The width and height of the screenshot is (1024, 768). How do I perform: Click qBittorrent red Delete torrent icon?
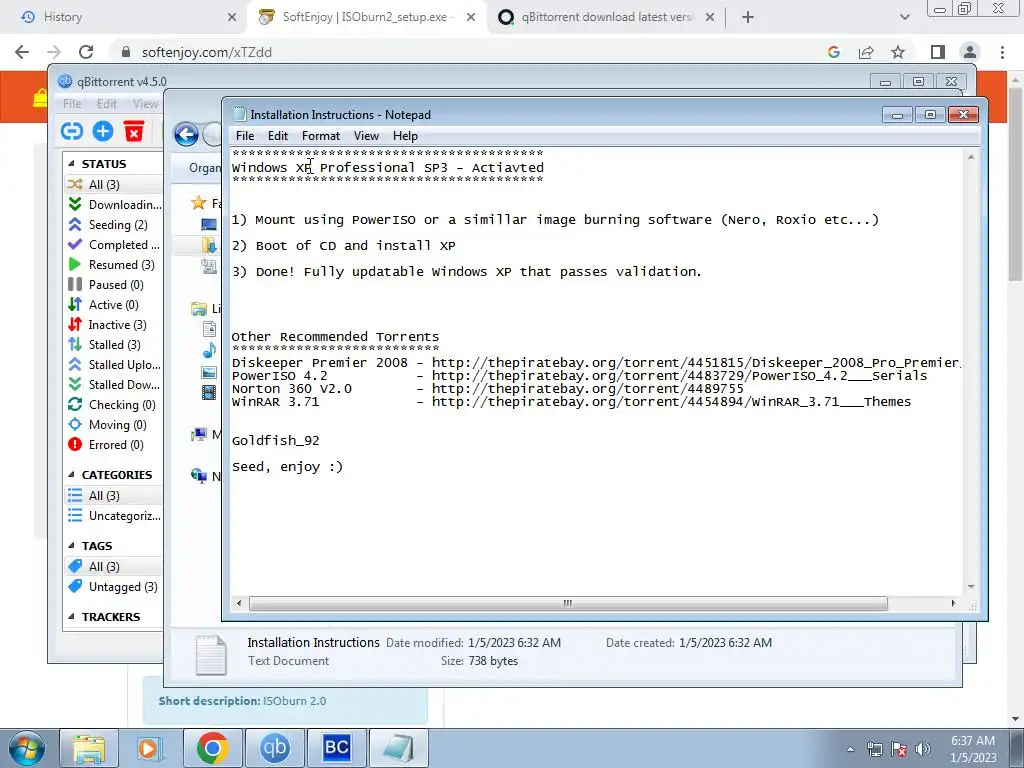[134, 131]
